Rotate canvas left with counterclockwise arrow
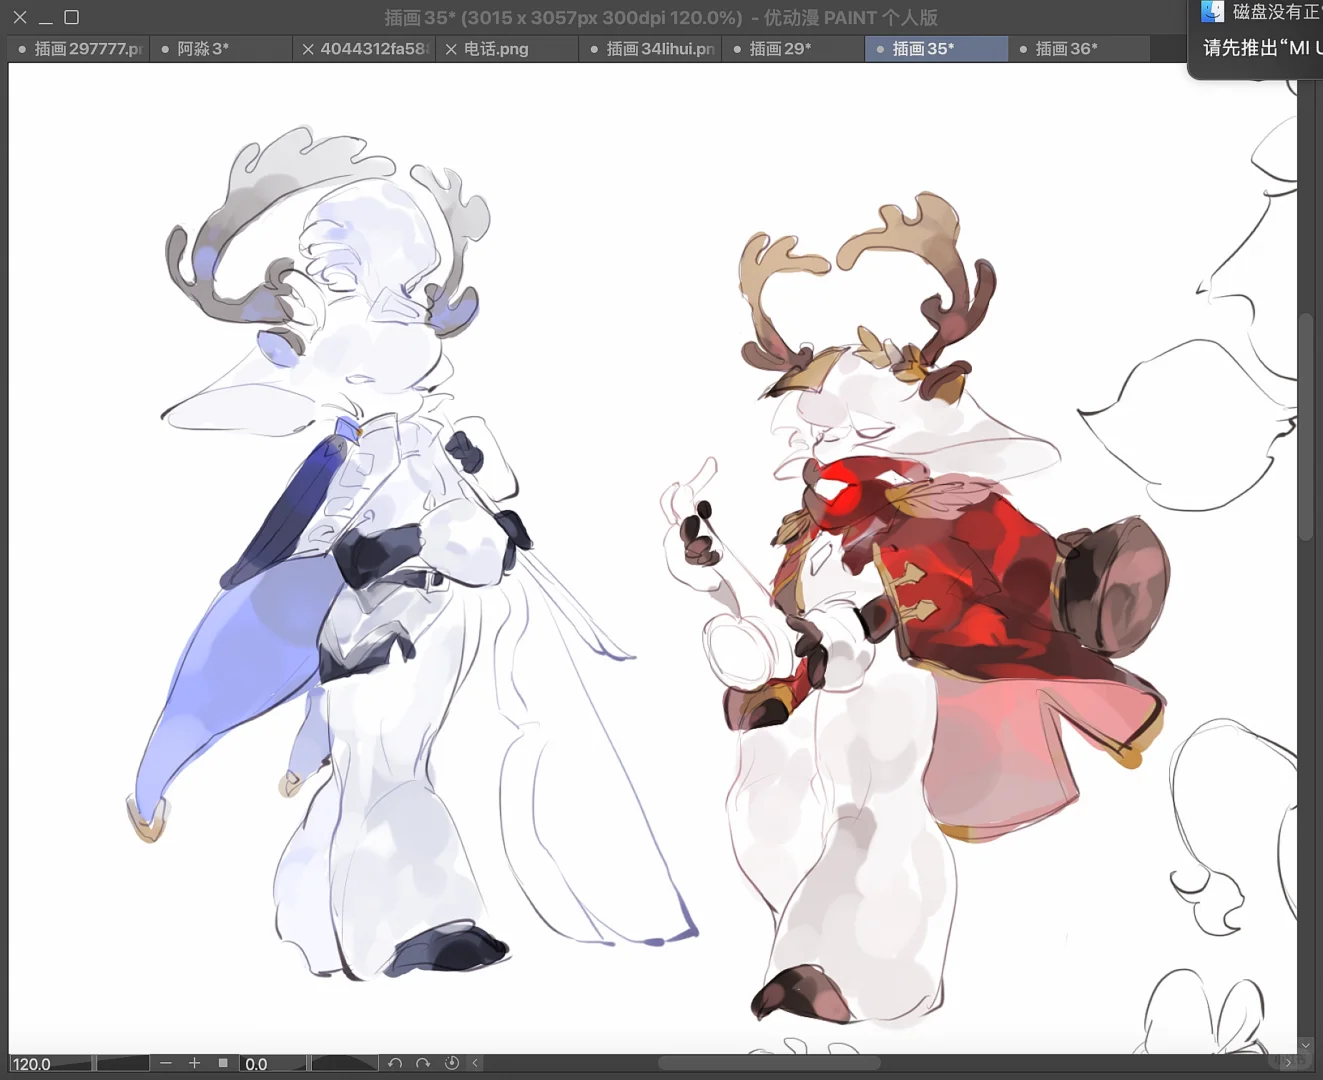1323x1080 pixels. pyautogui.click(x=395, y=1063)
